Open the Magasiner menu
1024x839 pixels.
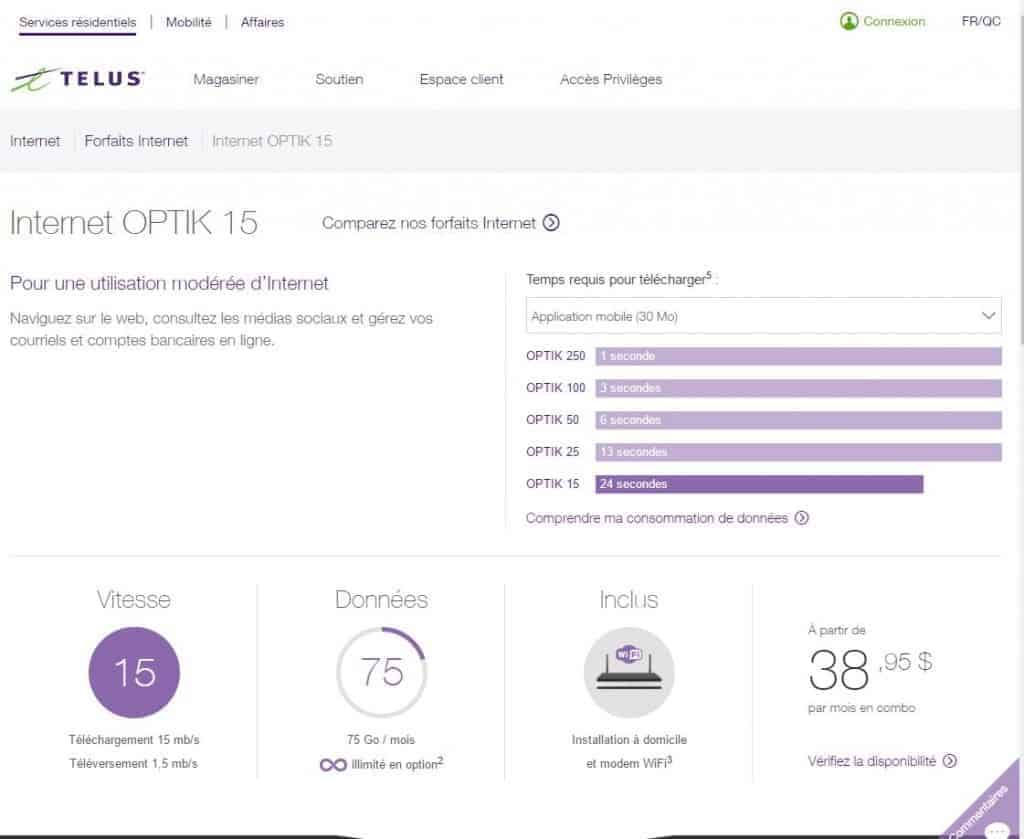(x=226, y=80)
